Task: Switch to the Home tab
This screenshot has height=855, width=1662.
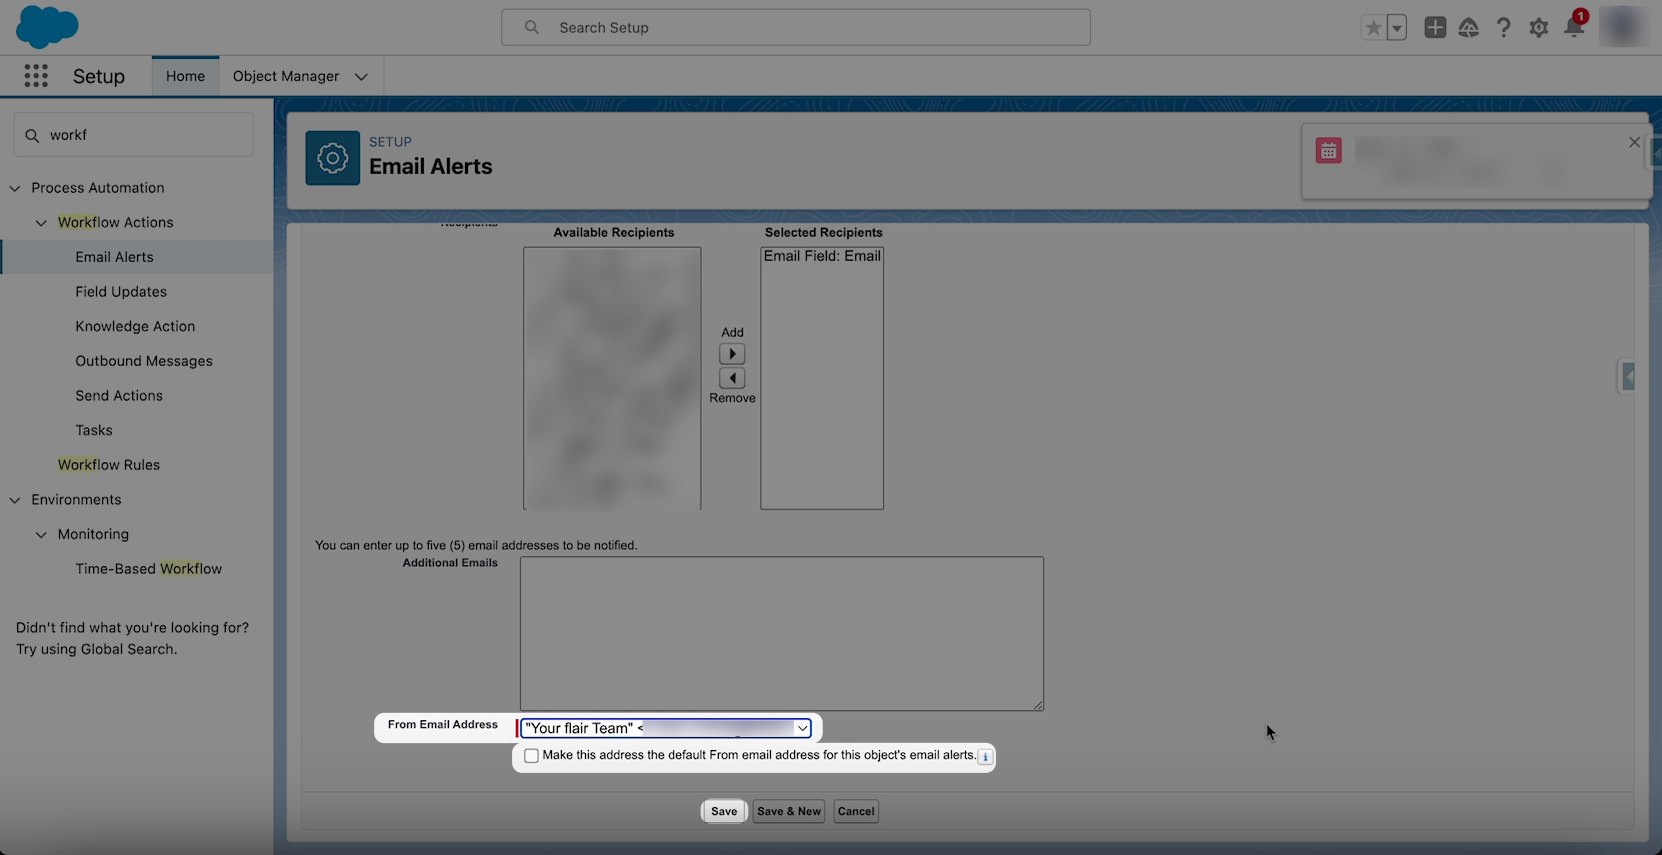Action: click(x=185, y=76)
